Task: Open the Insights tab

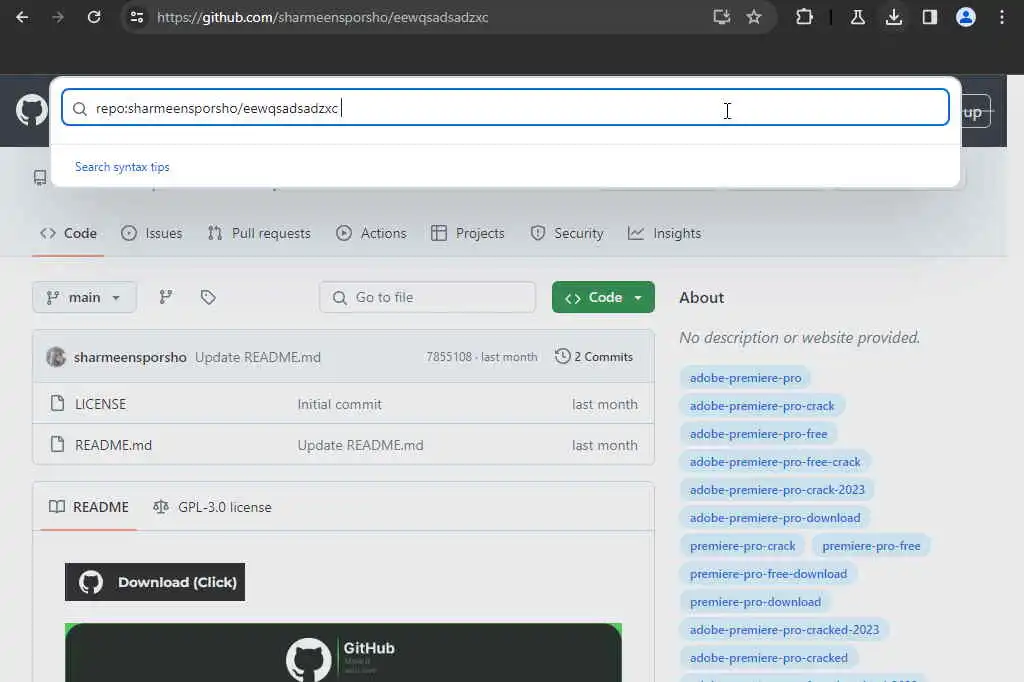Action: [x=664, y=233]
